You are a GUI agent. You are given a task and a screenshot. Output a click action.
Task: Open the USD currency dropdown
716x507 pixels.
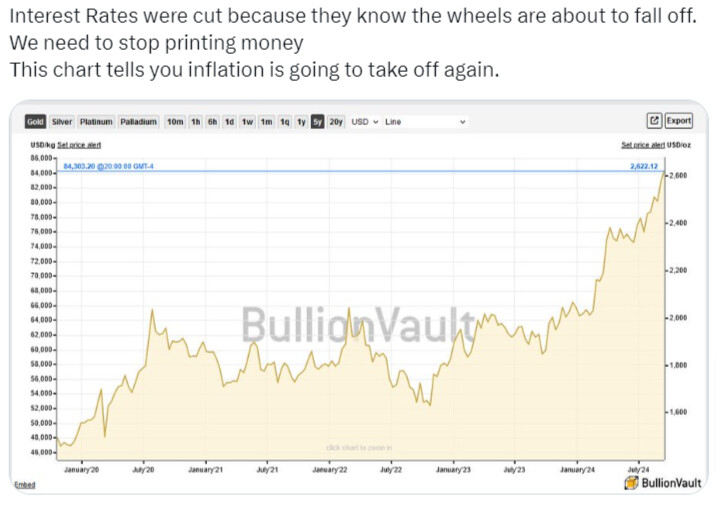(x=364, y=122)
